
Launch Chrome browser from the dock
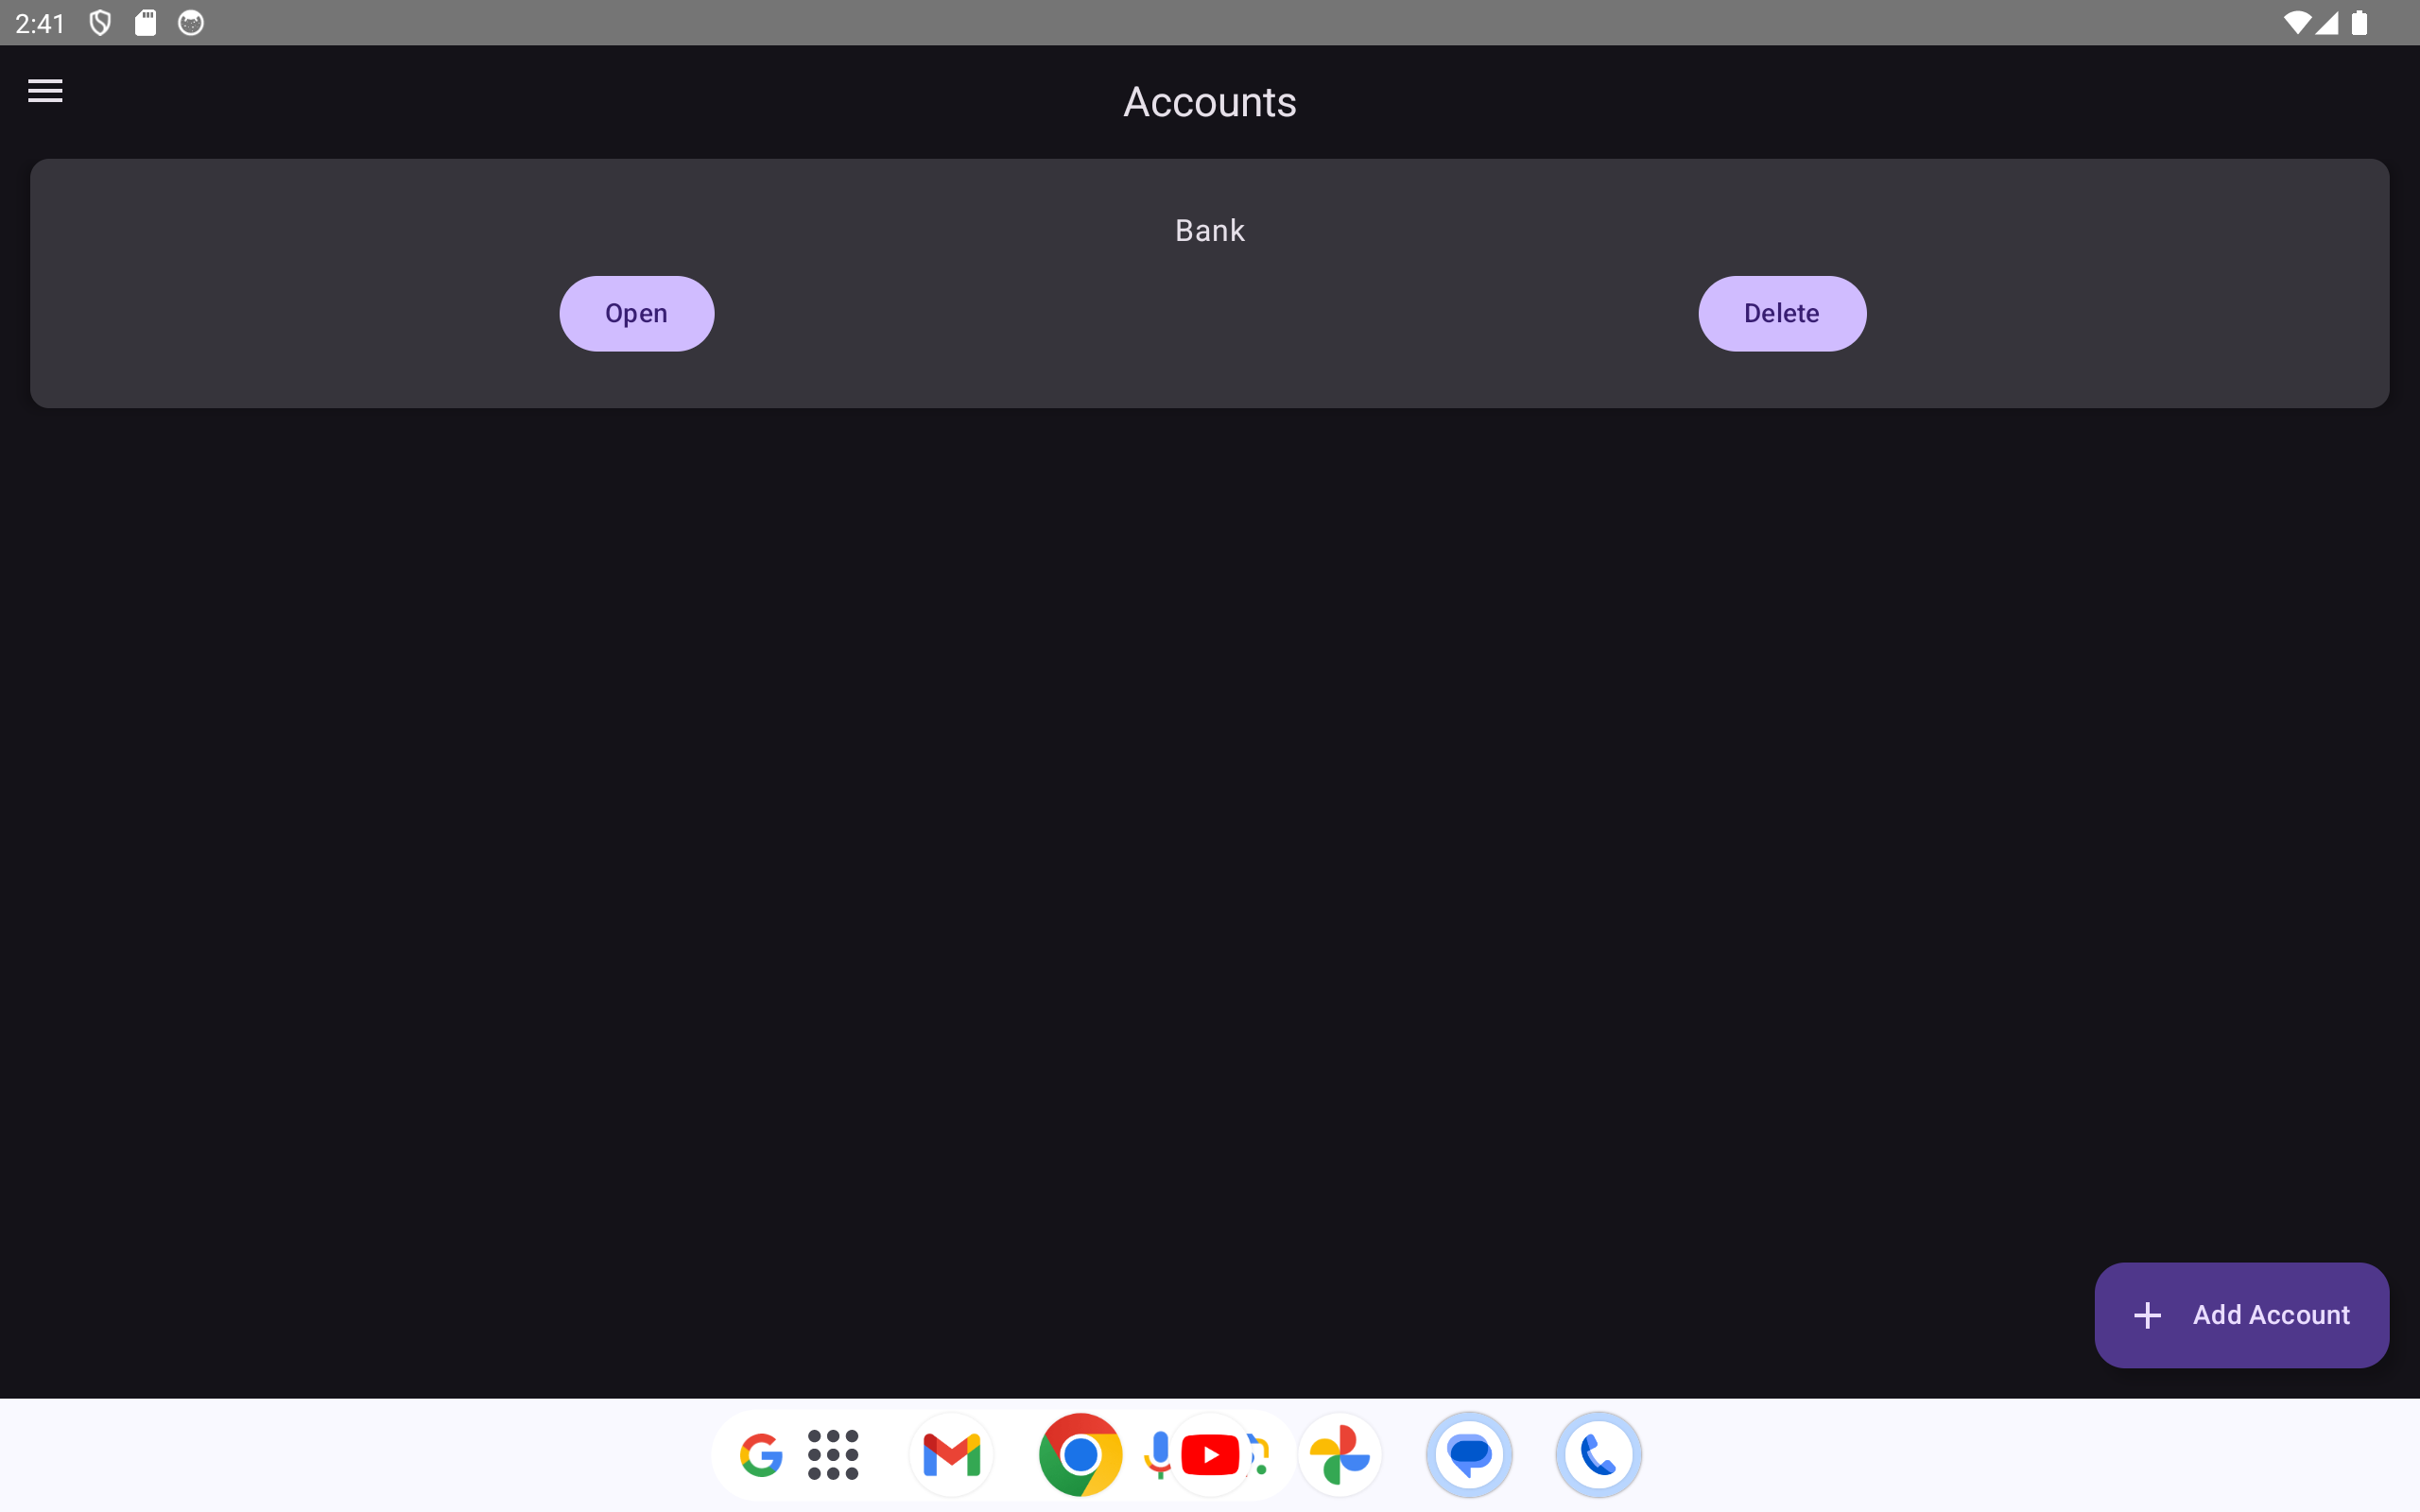pos(1080,1454)
